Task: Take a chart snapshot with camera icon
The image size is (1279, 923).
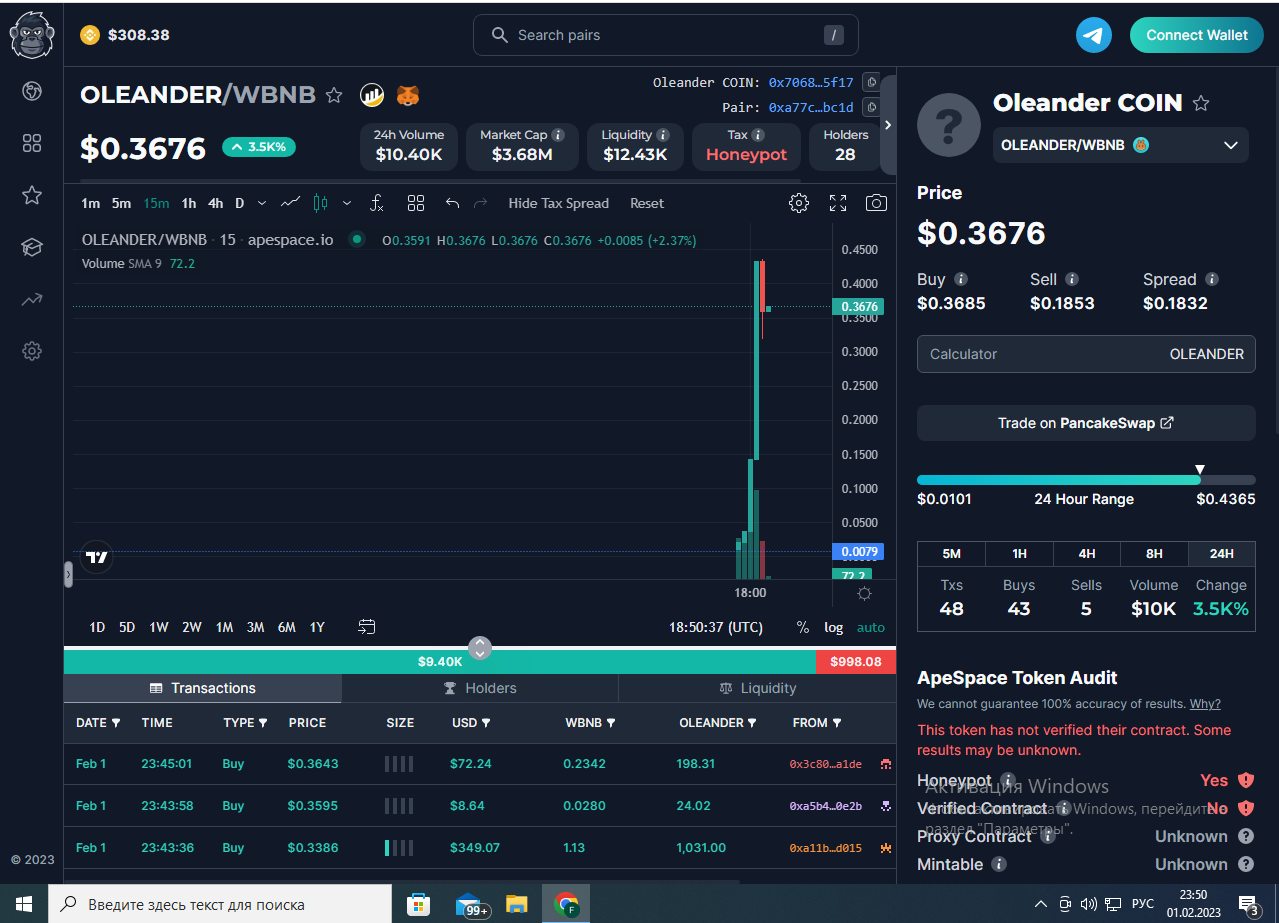Action: pos(876,203)
